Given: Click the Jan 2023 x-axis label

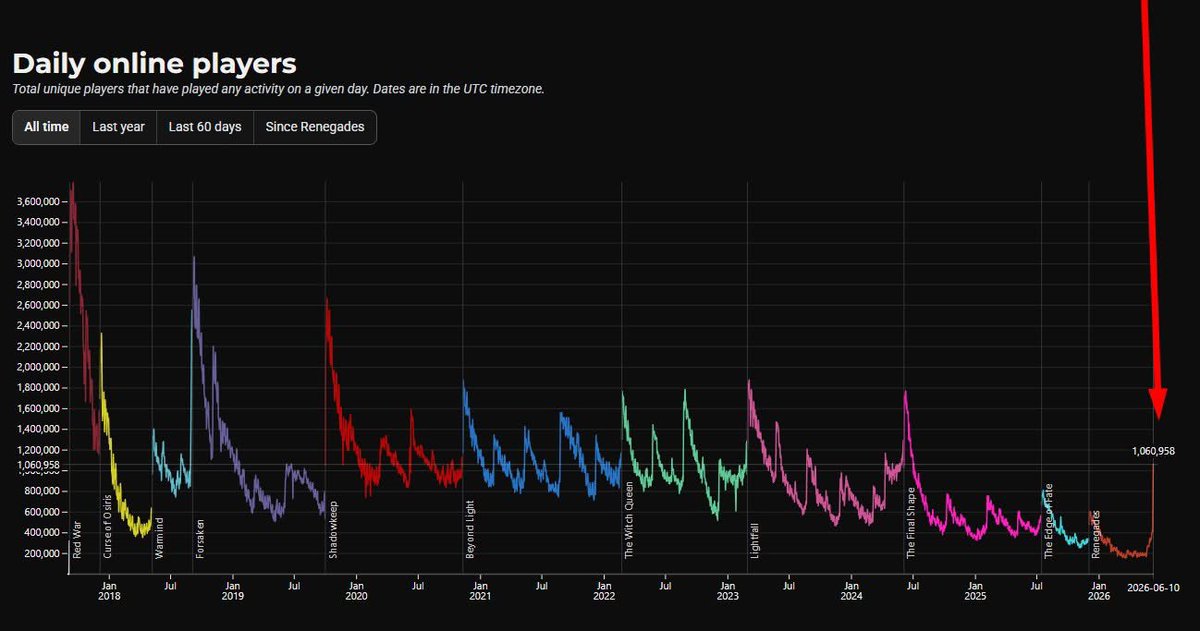Looking at the screenshot, I should tap(727, 590).
